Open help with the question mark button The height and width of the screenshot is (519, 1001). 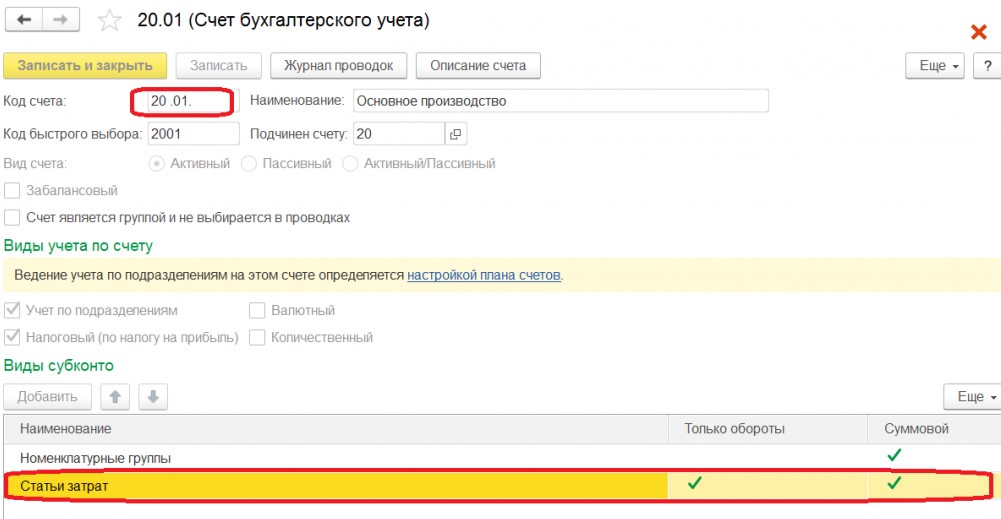(x=985, y=66)
